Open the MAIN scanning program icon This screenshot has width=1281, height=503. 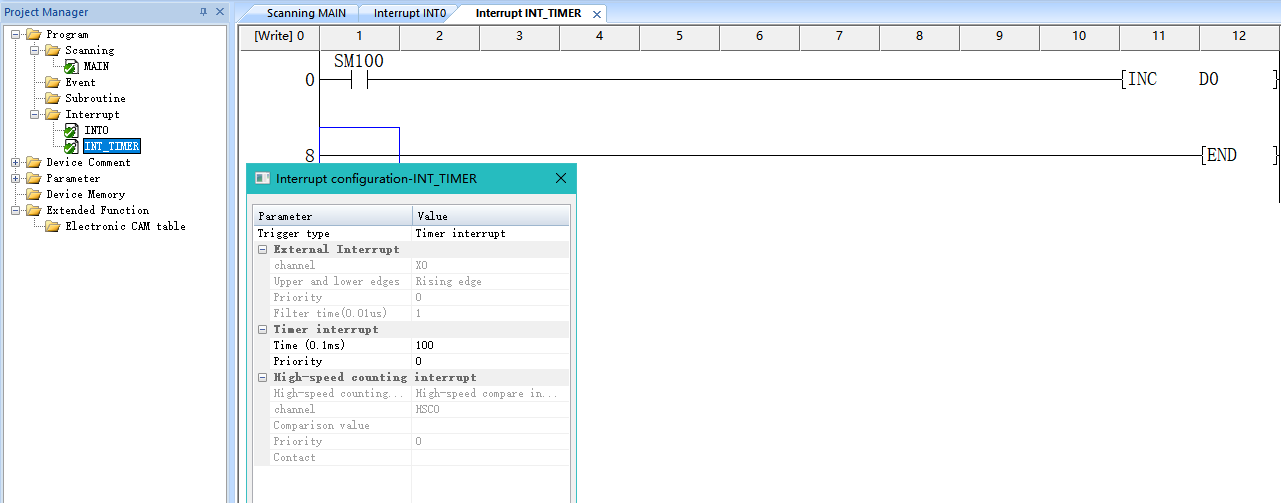click(71, 66)
